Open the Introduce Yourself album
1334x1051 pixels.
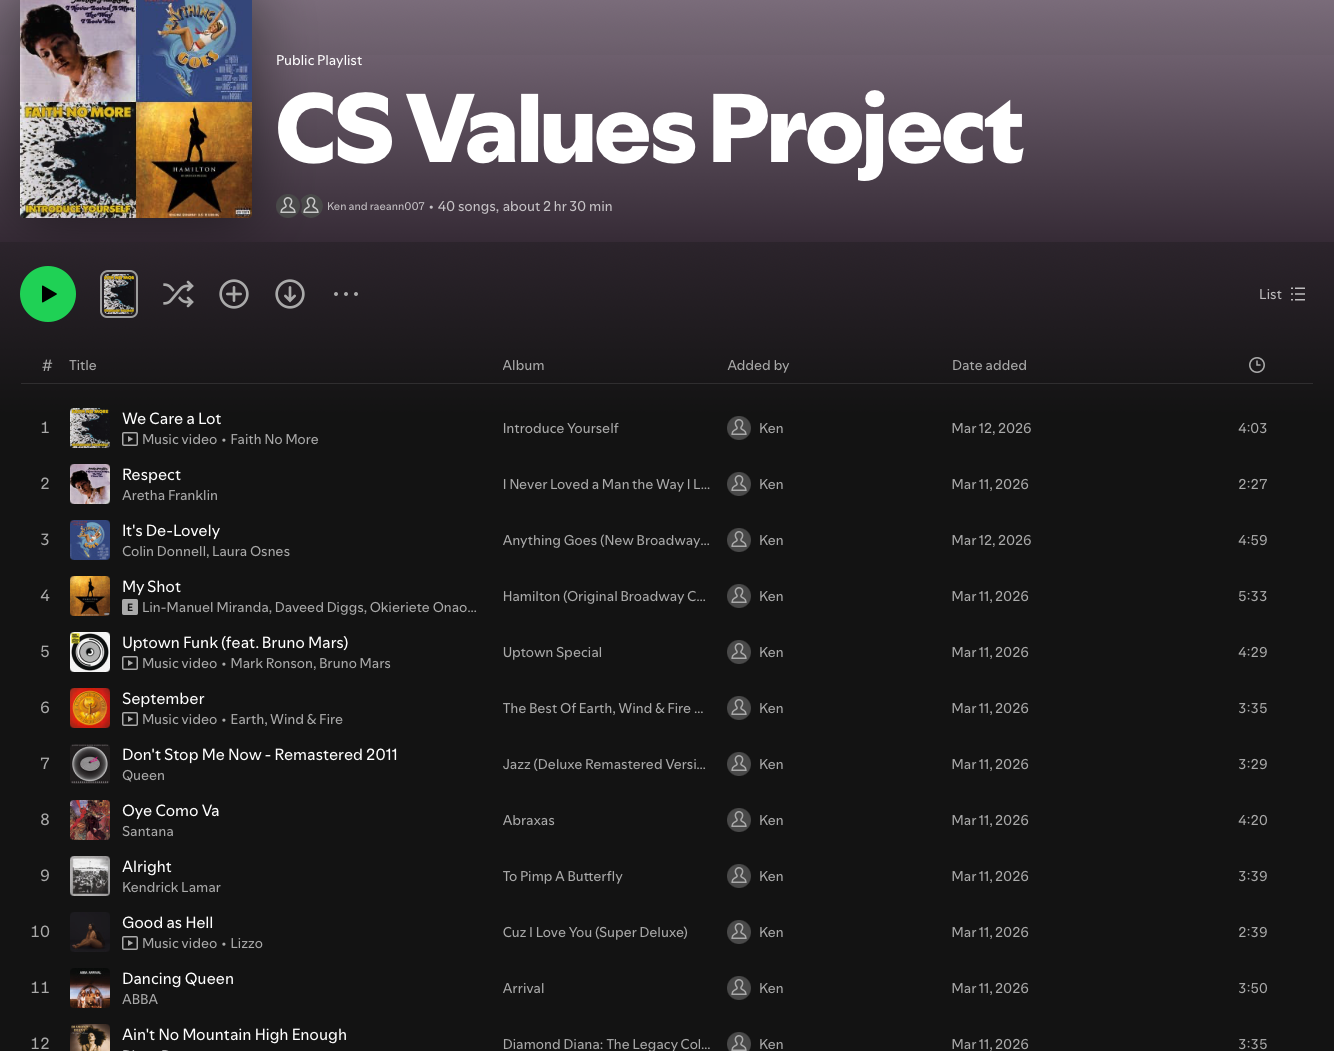click(560, 428)
